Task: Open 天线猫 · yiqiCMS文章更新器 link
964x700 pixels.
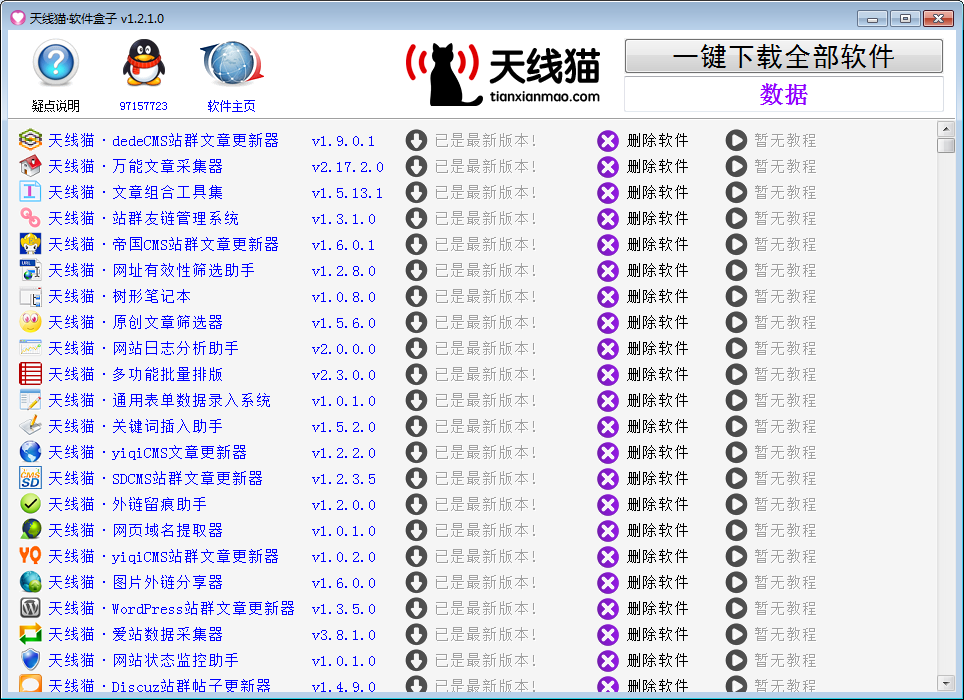Action: coord(148,452)
